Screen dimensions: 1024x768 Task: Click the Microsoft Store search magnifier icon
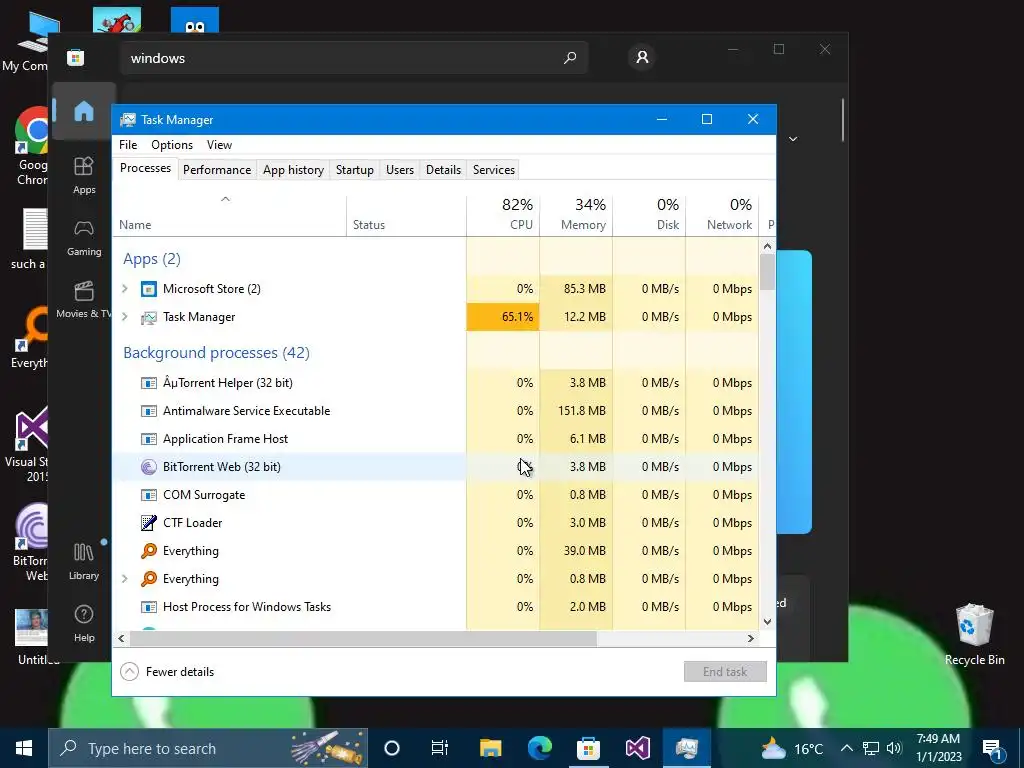point(569,58)
